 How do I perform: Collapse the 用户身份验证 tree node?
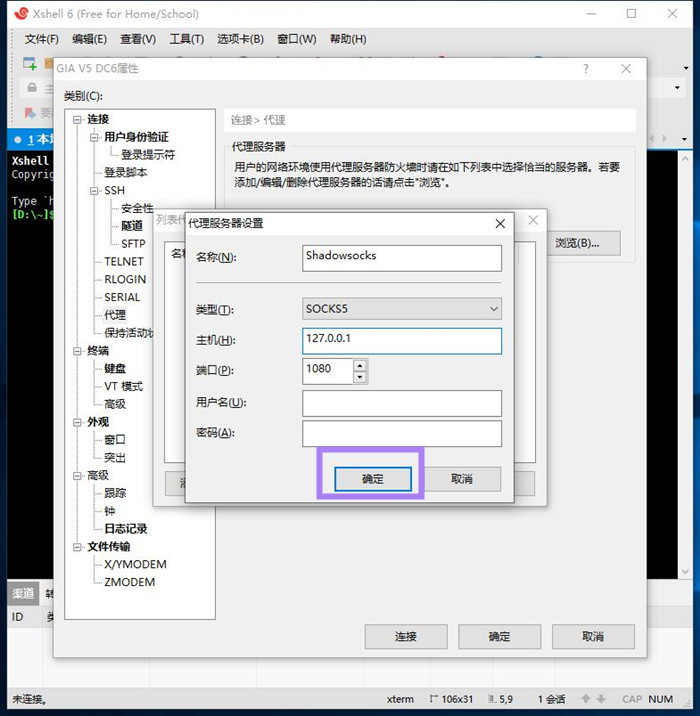tap(94, 137)
